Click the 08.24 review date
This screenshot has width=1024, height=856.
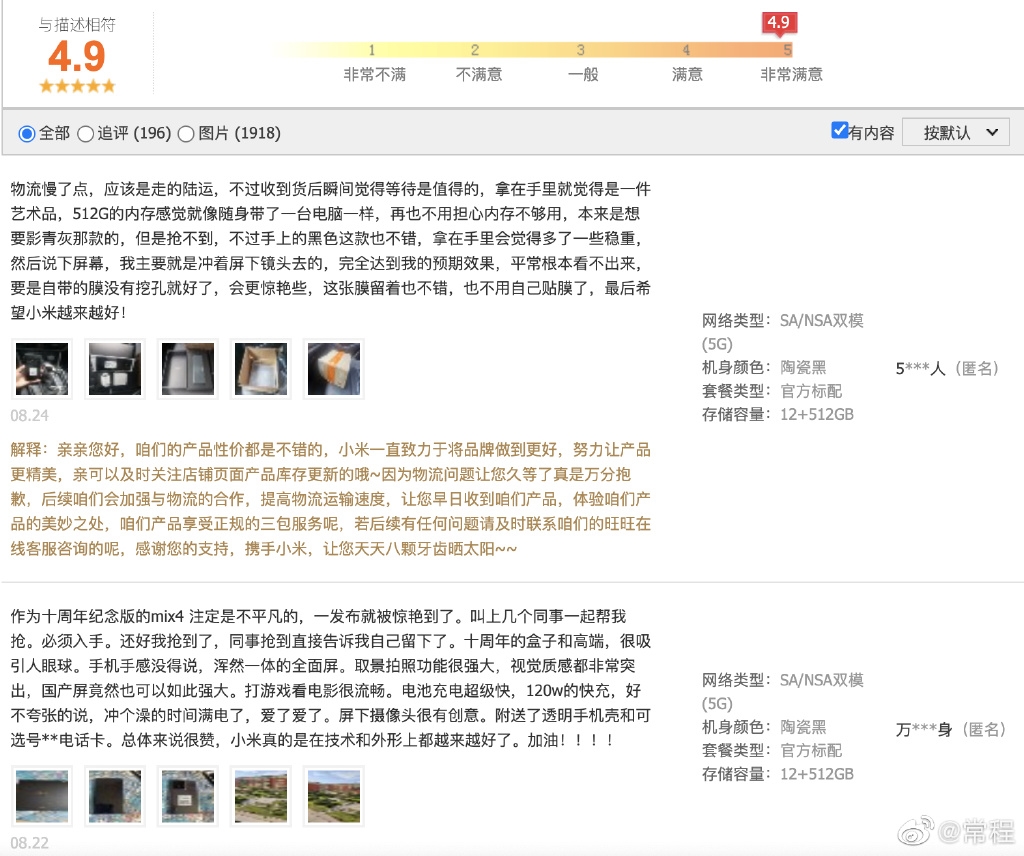click(29, 415)
